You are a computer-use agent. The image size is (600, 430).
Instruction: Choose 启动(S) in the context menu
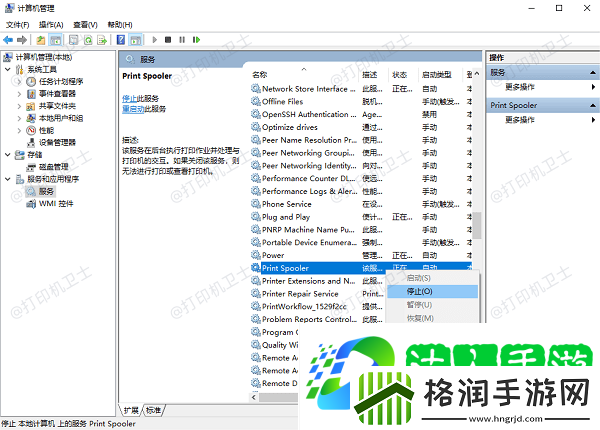click(x=432, y=278)
